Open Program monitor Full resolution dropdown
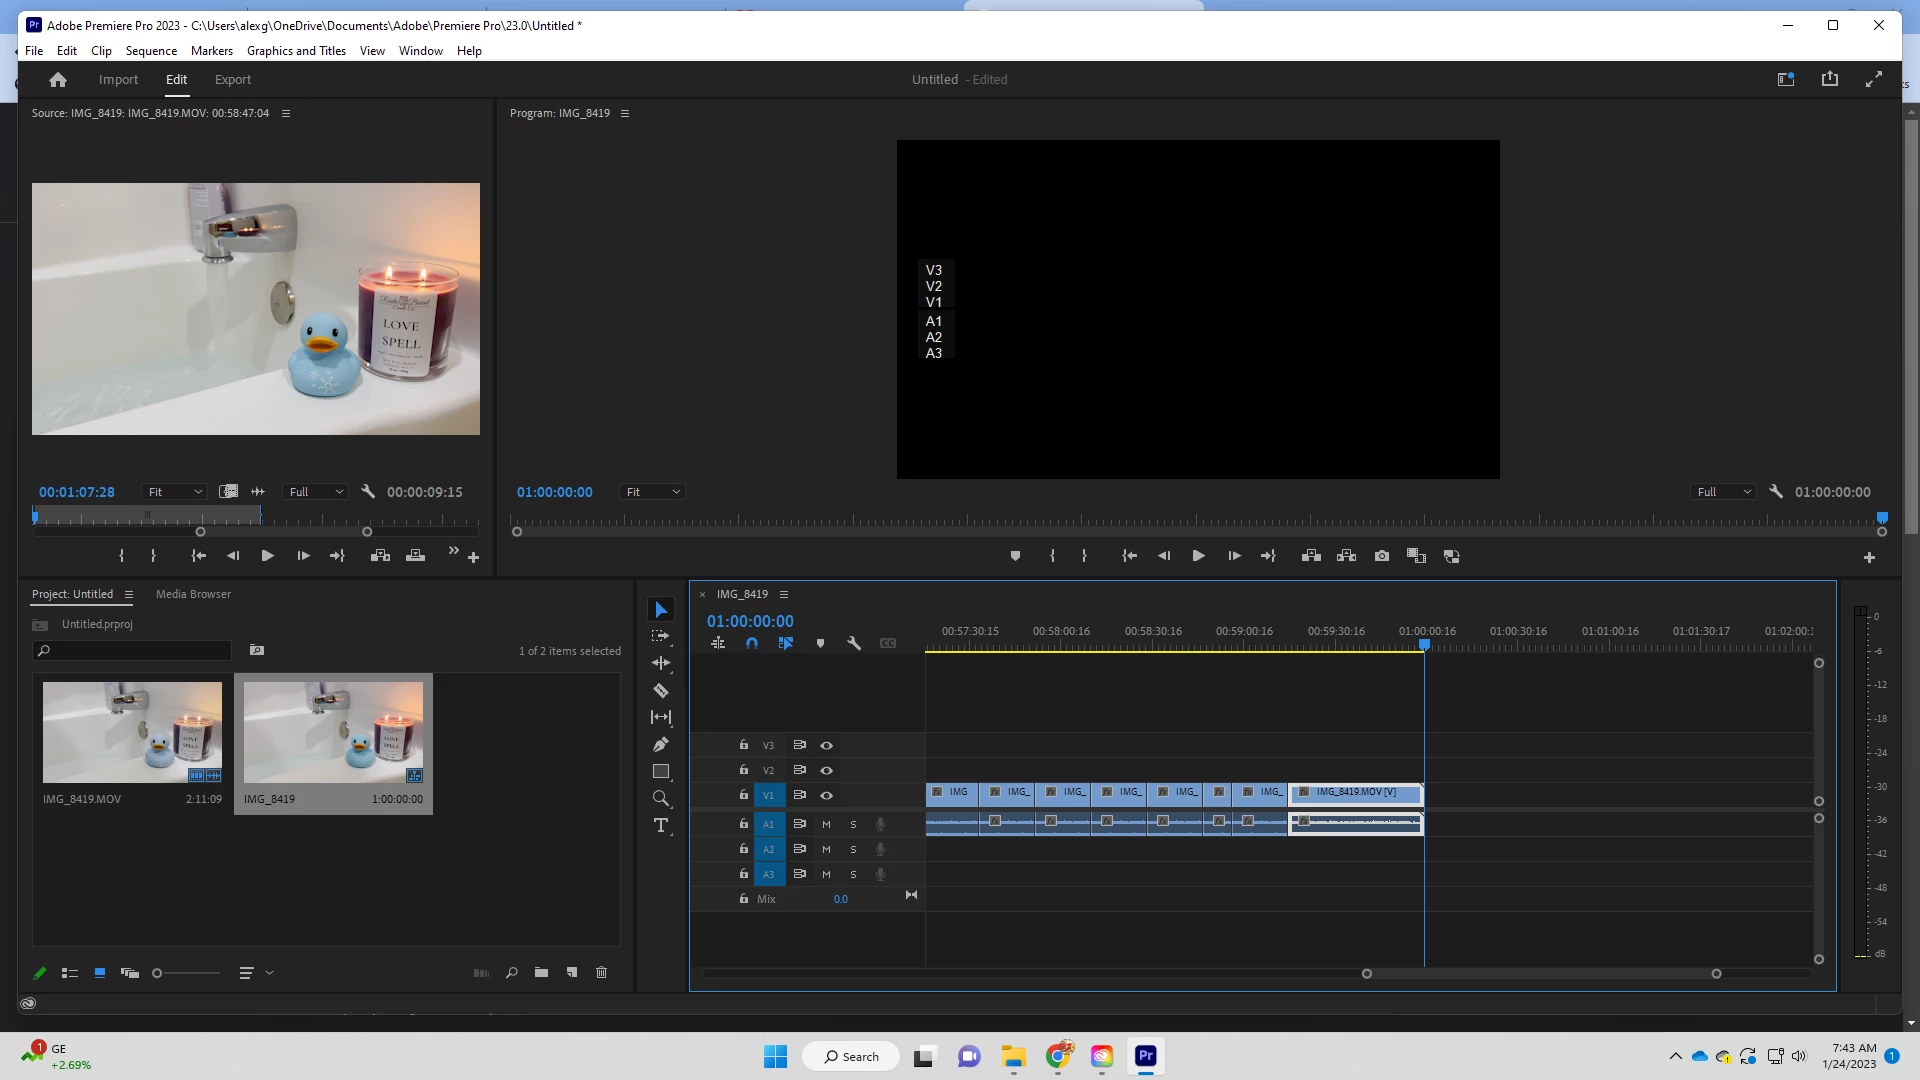This screenshot has height=1080, width=1920. click(x=1724, y=492)
